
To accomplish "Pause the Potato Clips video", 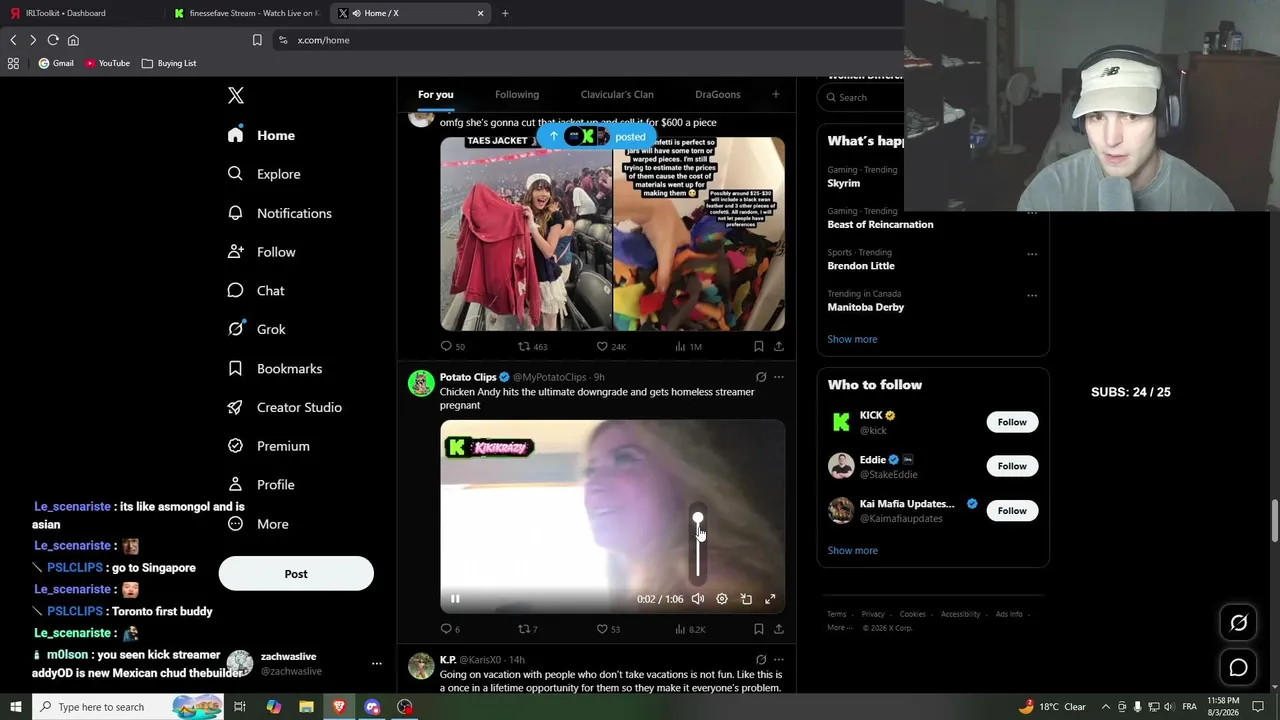I will pyautogui.click(x=455, y=599).
